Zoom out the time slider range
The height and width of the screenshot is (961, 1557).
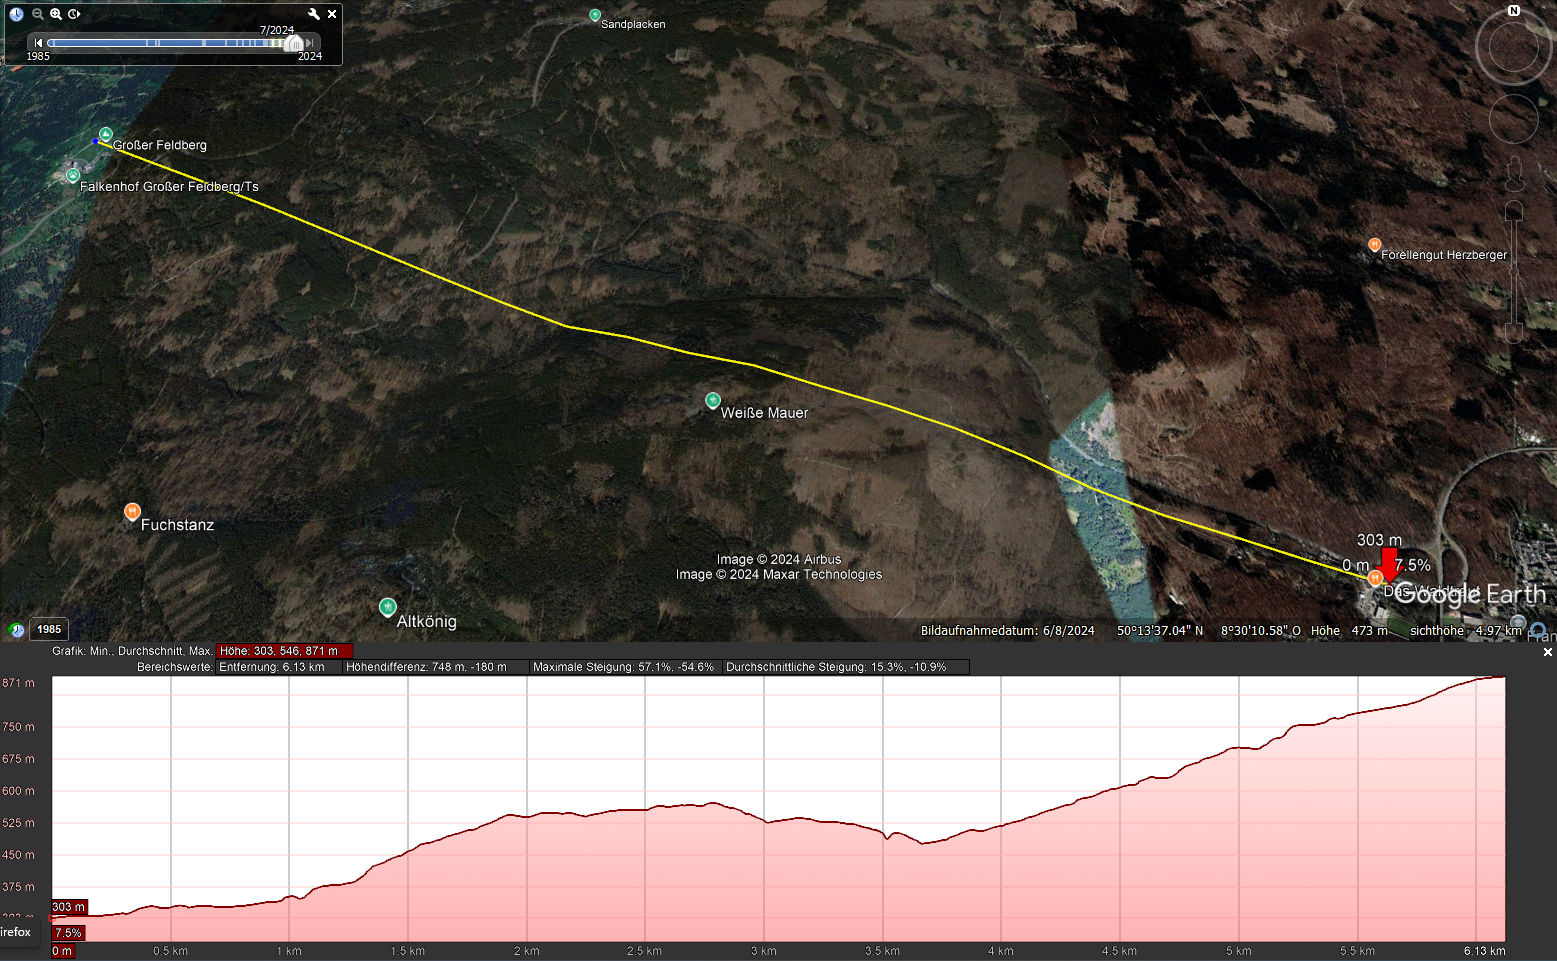point(38,14)
